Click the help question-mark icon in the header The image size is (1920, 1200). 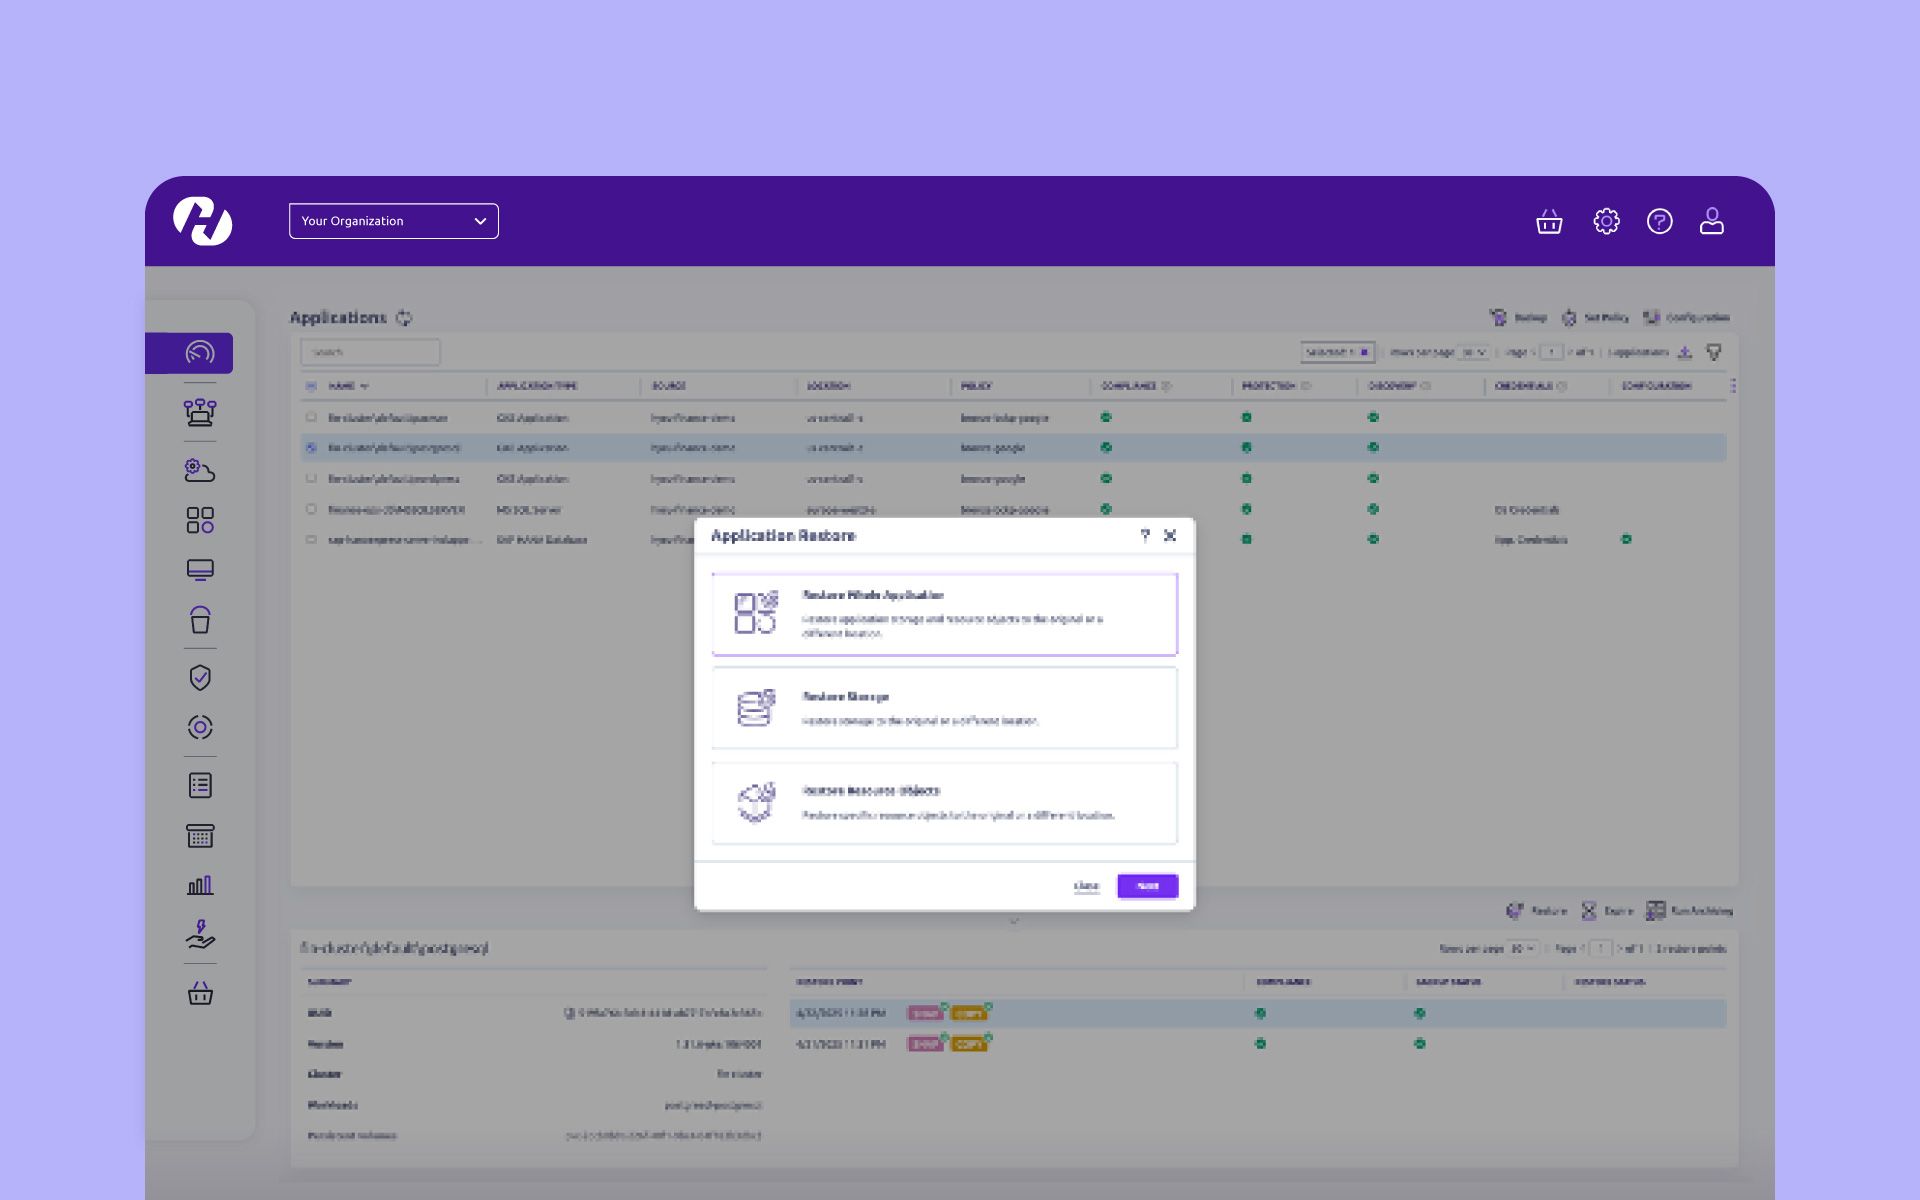(1659, 221)
